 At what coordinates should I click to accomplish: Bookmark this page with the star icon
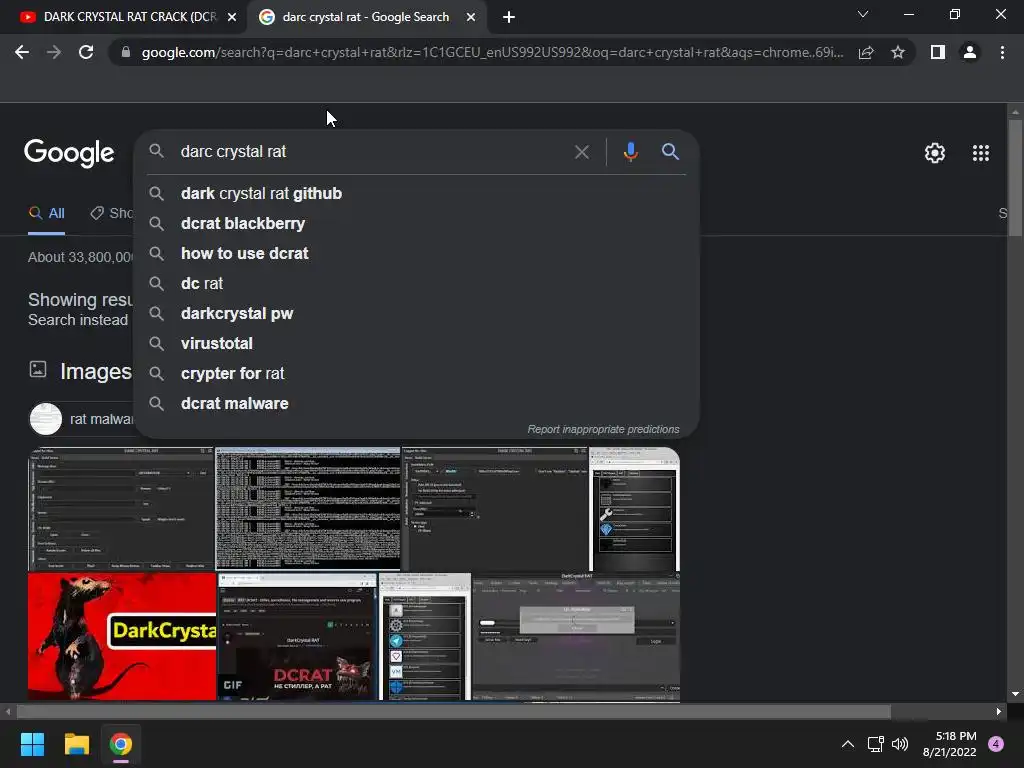(x=898, y=52)
